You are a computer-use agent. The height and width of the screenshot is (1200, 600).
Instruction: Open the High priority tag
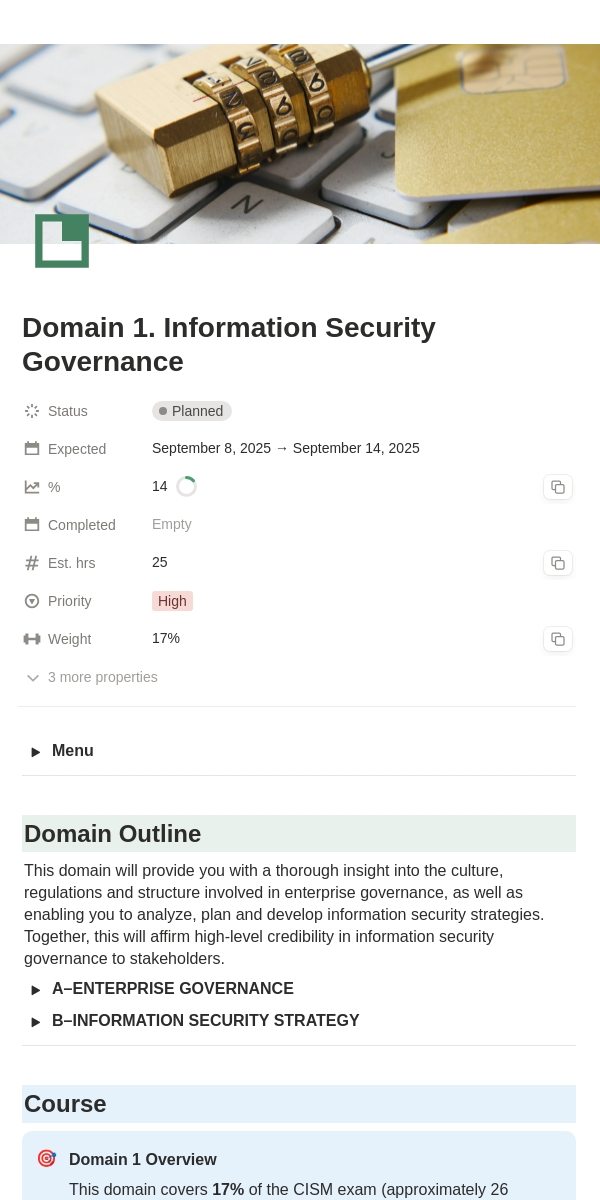(x=172, y=601)
